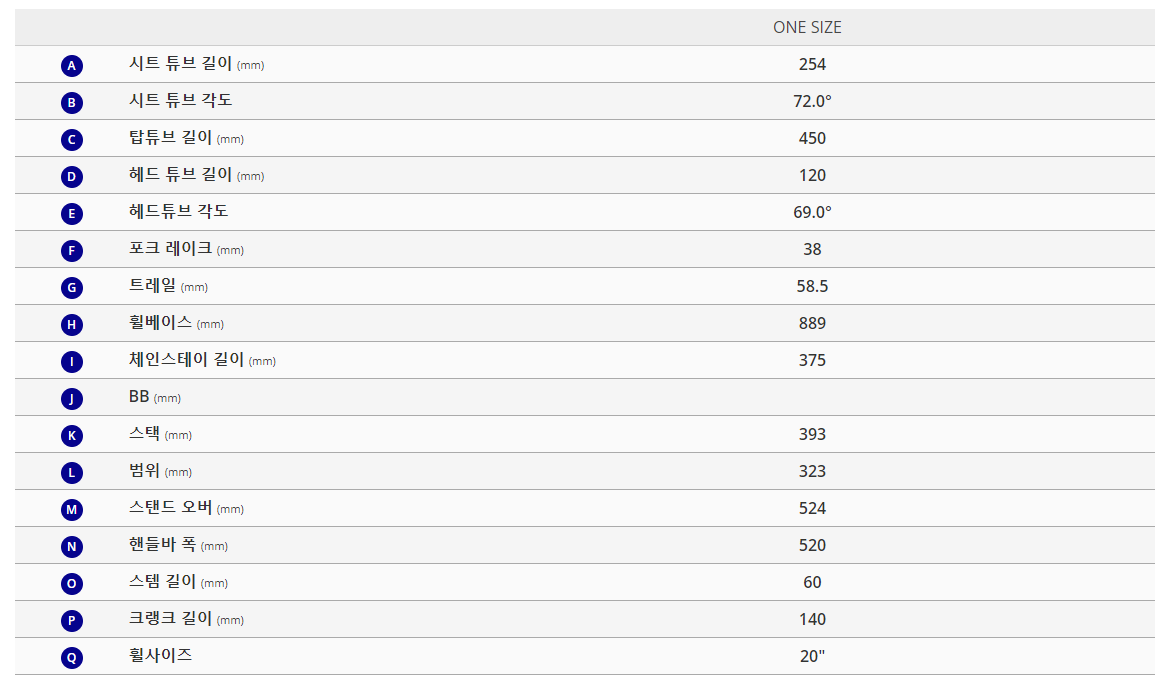Click the 크랭크 길이 row label
The height and width of the screenshot is (695, 1172).
point(170,618)
